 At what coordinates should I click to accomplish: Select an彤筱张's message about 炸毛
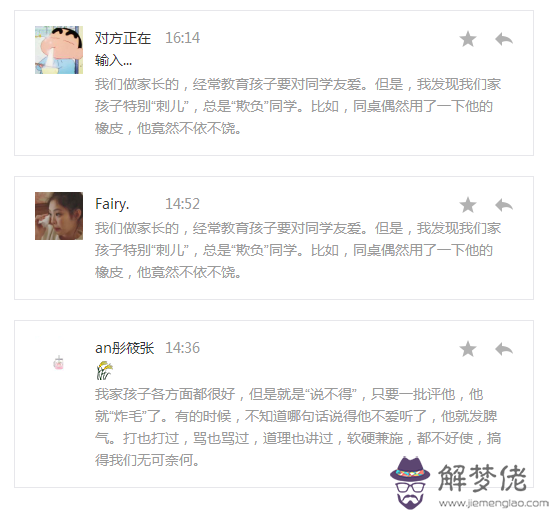[298, 427]
